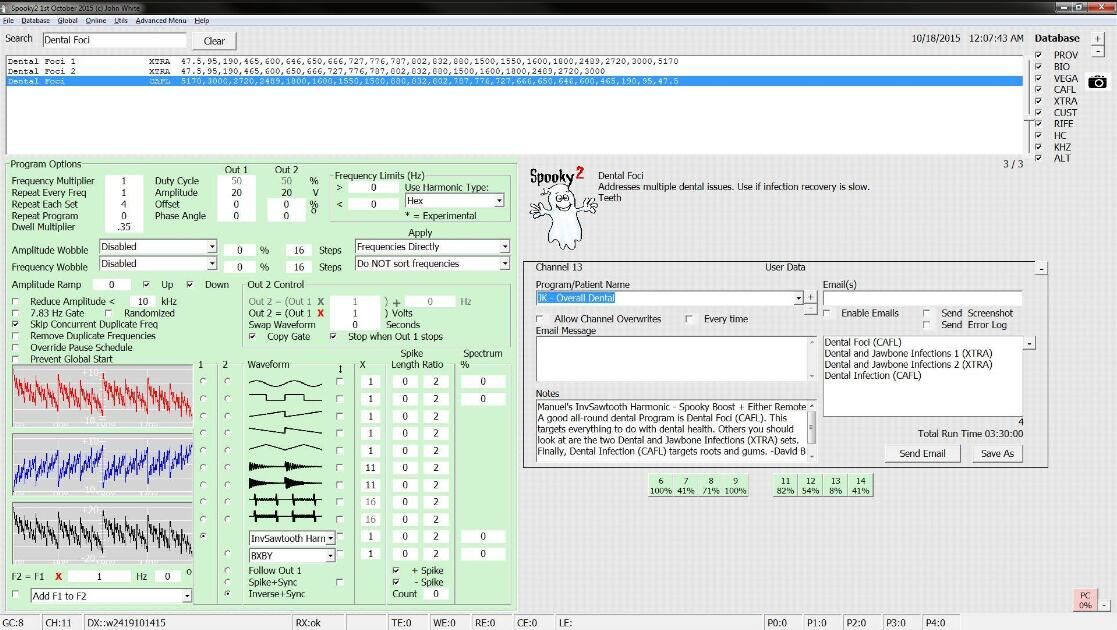Toggle the CAFL database checkbox
1117x630 pixels.
point(1038,90)
